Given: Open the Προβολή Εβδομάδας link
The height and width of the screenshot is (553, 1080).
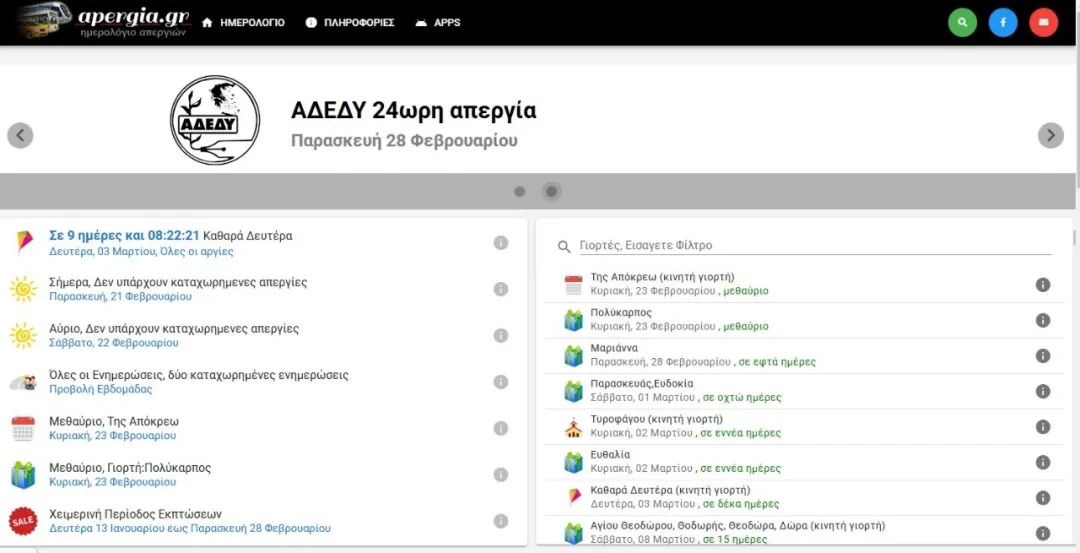Looking at the screenshot, I should (101, 389).
